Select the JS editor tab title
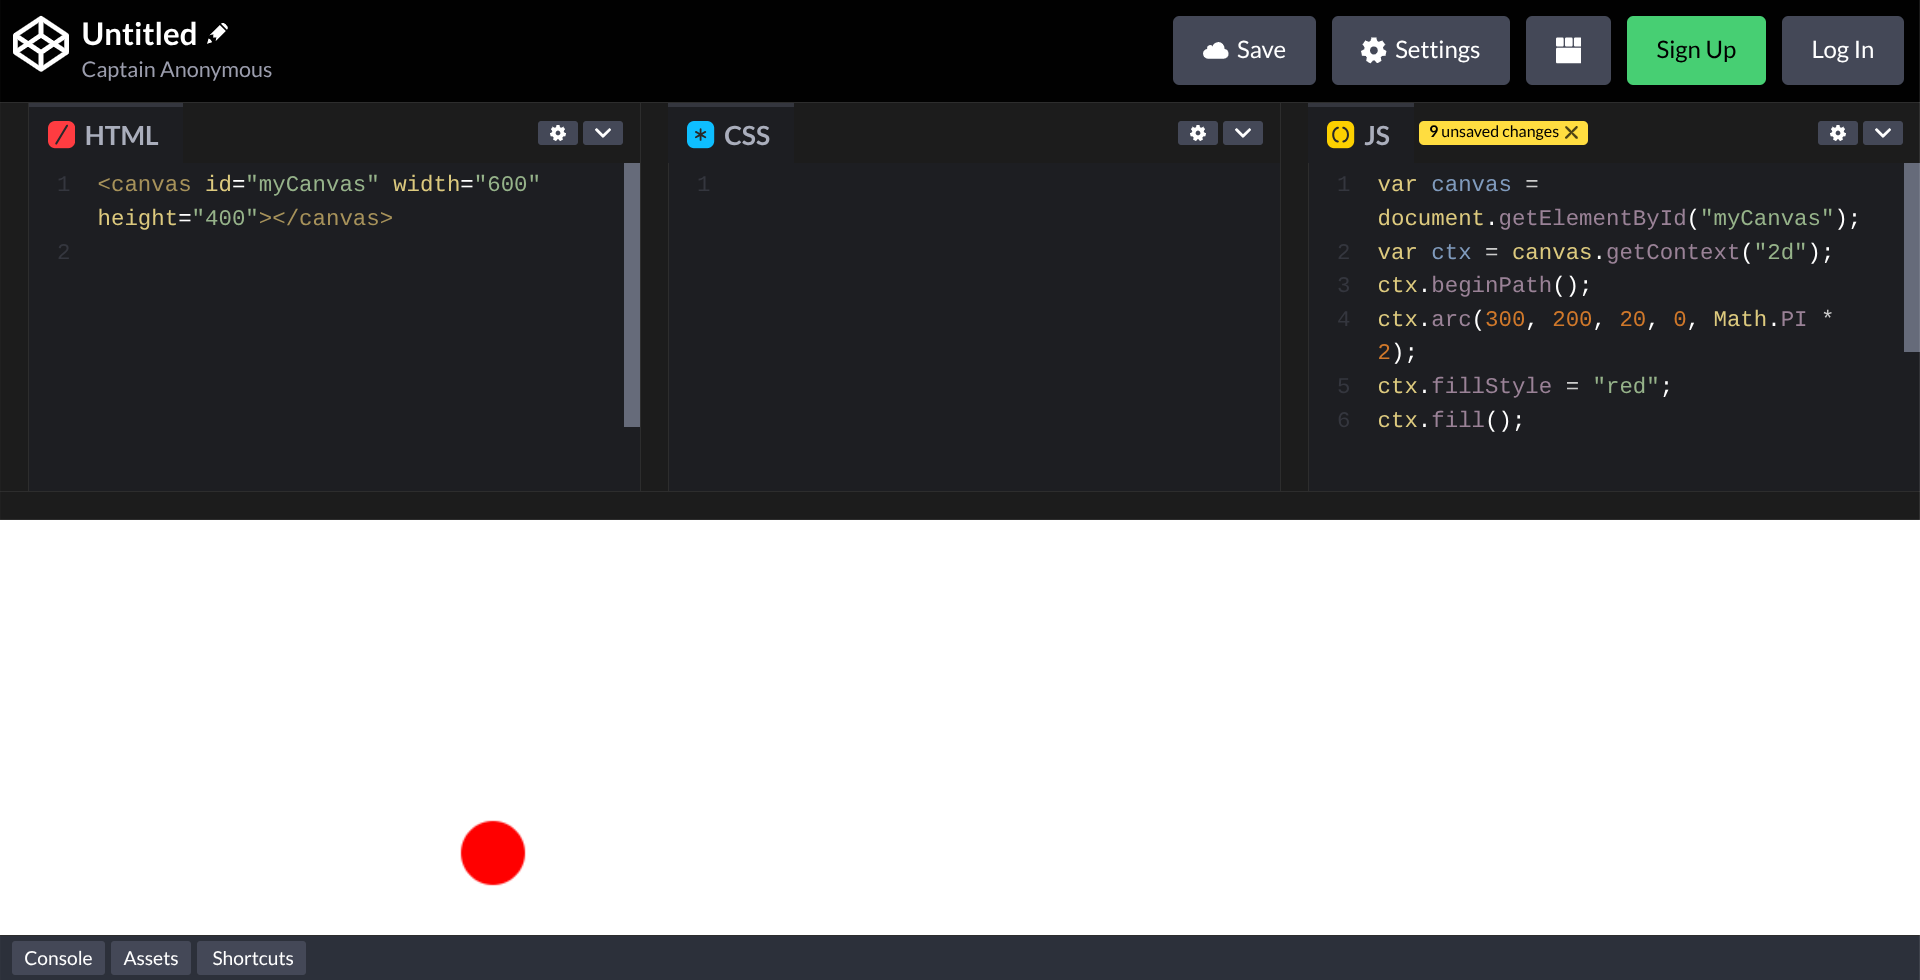 [1377, 136]
